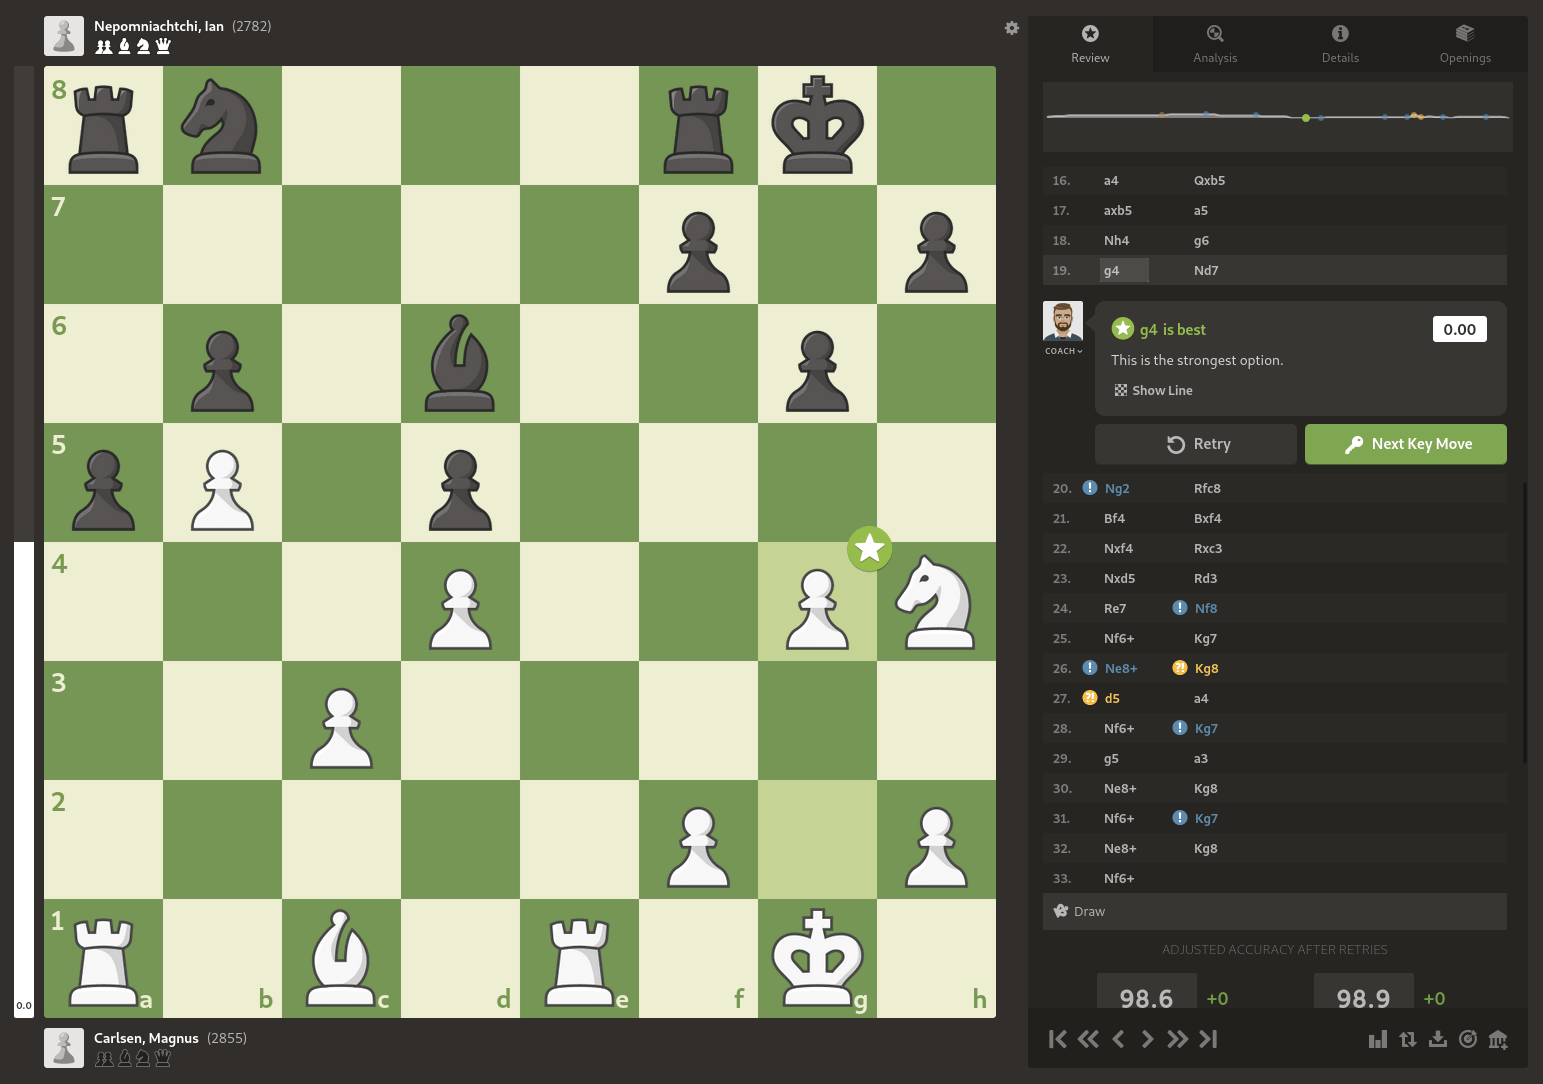Viewport: 1543px width, 1084px height.
Task: Open practice mode with the target icon
Action: click(x=1468, y=1039)
